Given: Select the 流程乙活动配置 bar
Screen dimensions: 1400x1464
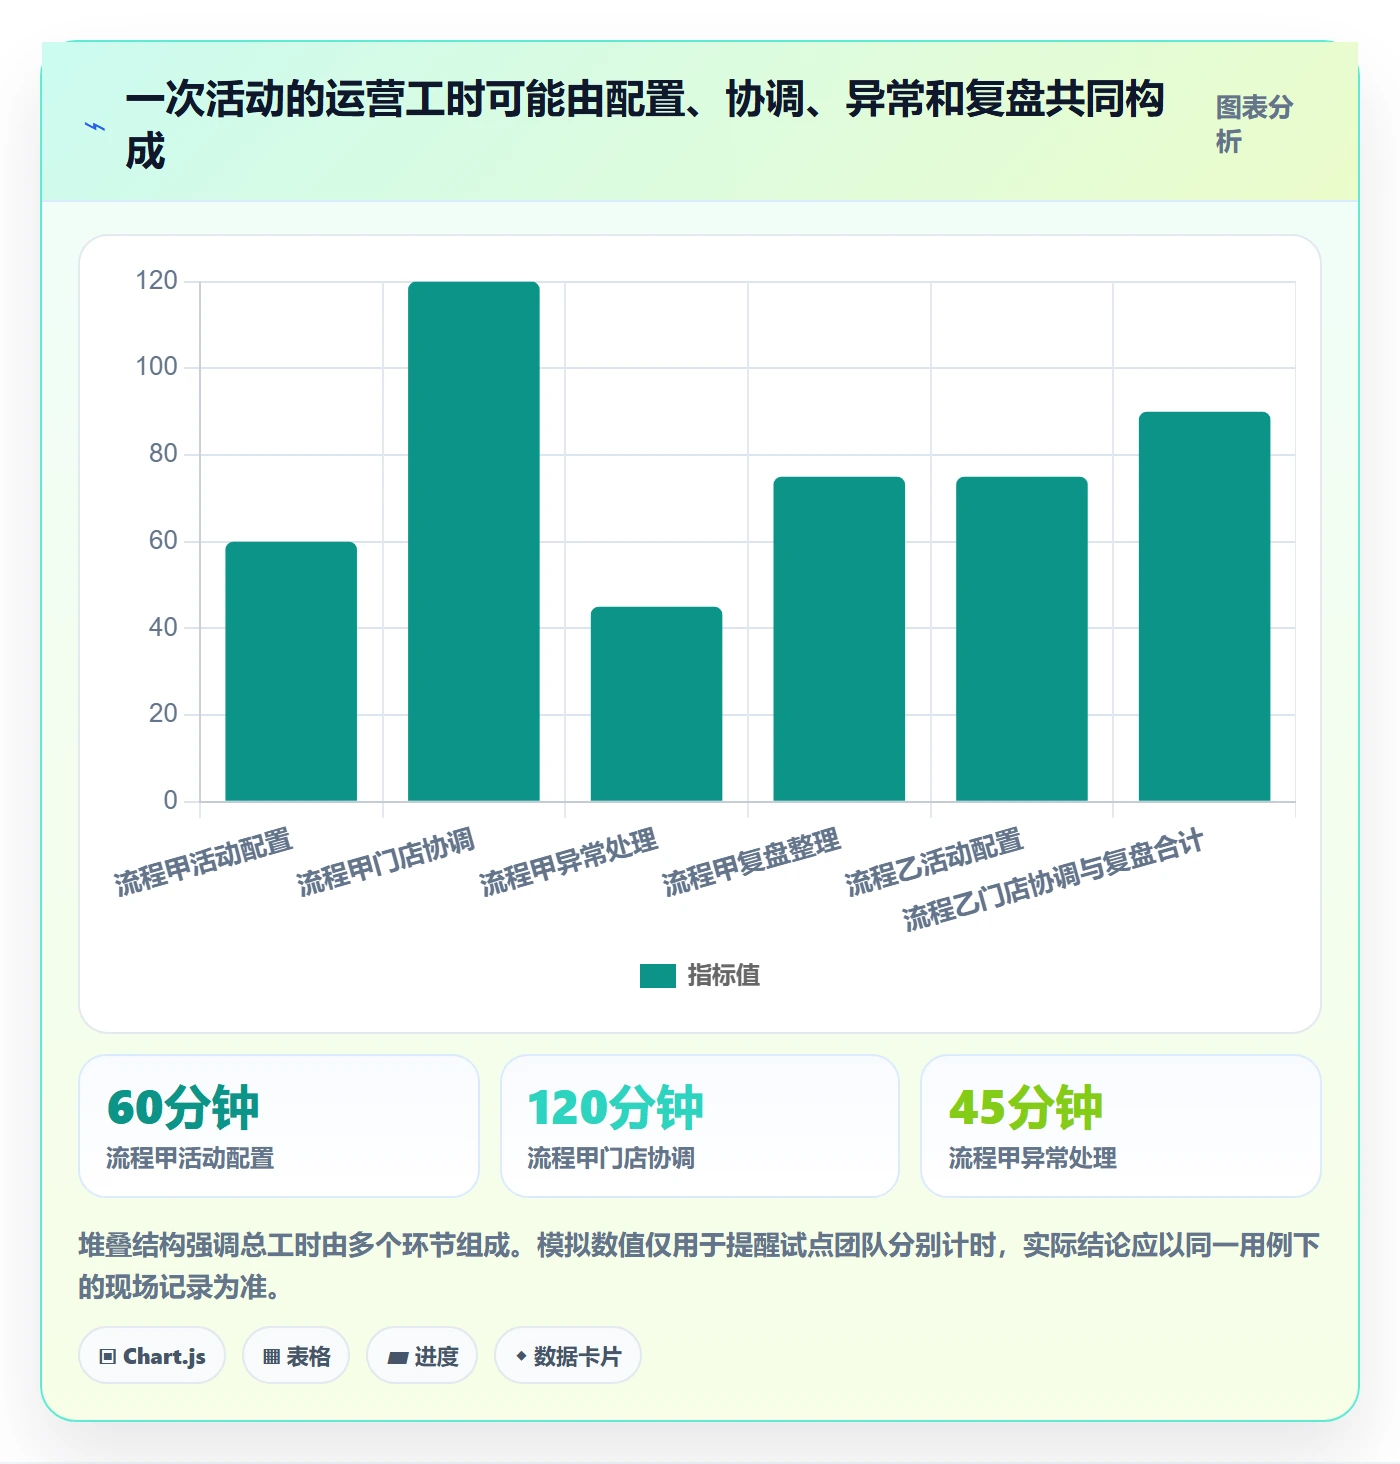Looking at the screenshot, I should pyautogui.click(x=1022, y=639).
